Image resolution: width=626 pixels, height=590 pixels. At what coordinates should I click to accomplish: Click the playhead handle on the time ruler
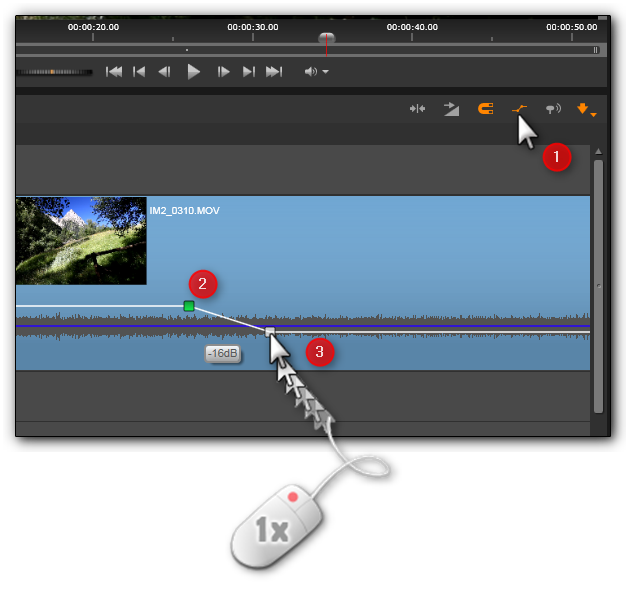(327, 38)
